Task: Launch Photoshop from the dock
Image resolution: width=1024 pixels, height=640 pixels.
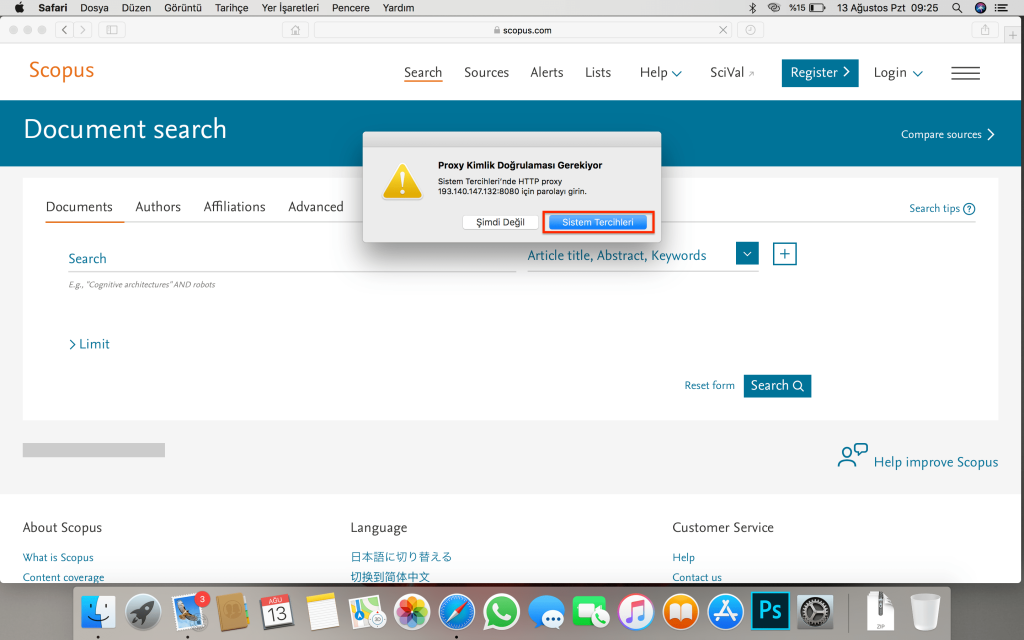Action: click(x=771, y=611)
